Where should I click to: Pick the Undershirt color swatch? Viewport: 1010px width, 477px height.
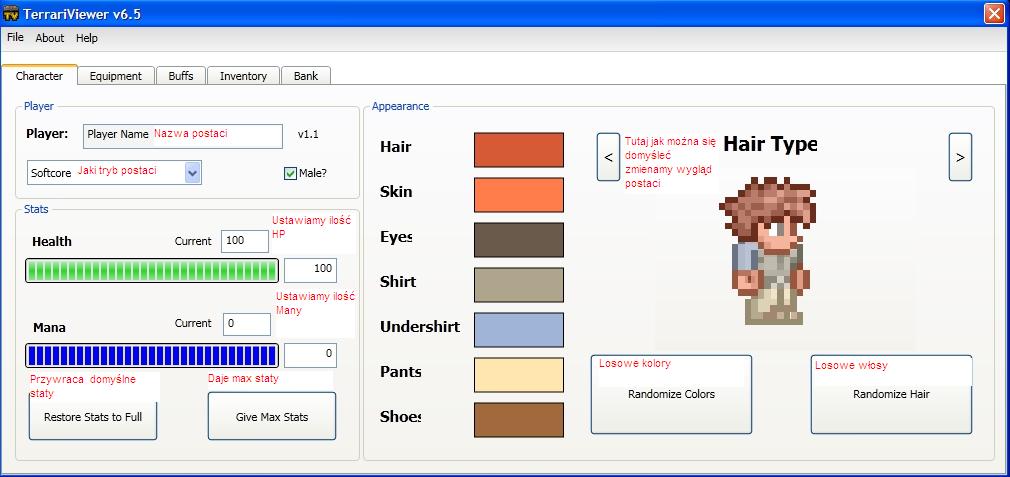(x=519, y=330)
